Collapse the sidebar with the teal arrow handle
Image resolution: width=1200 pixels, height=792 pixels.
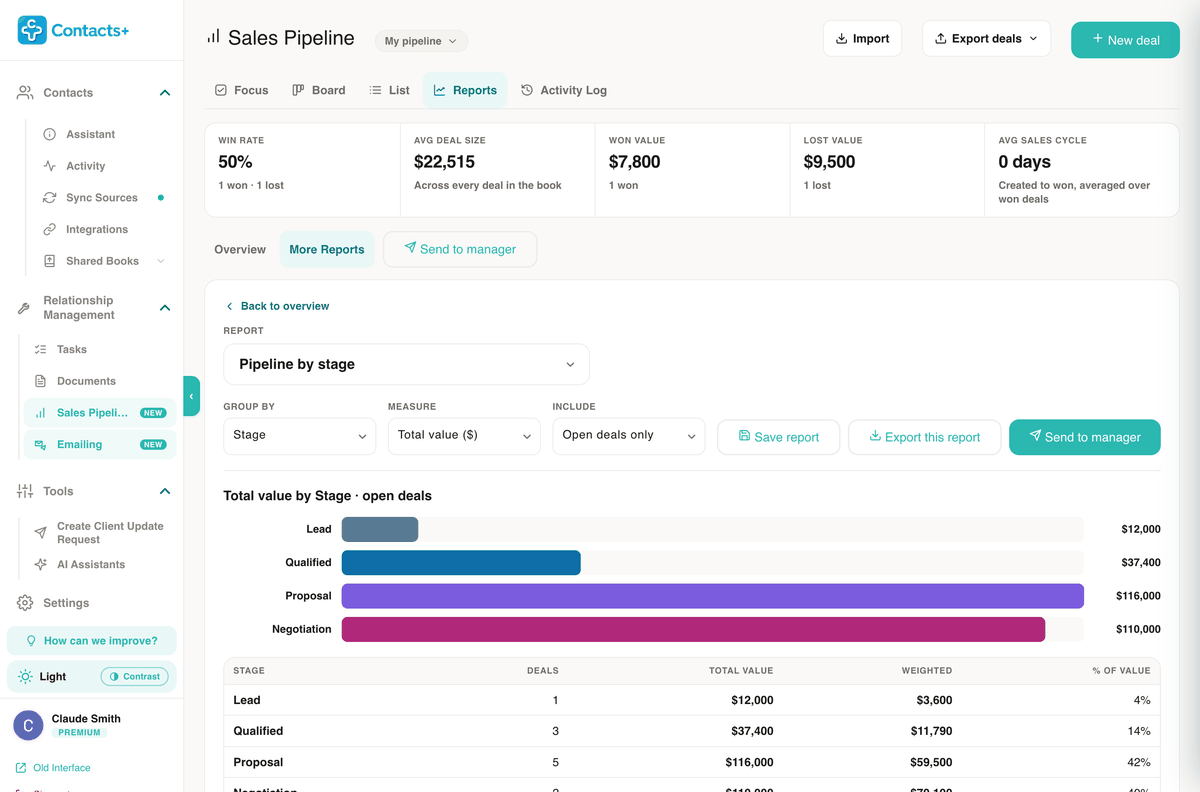pyautogui.click(x=191, y=396)
